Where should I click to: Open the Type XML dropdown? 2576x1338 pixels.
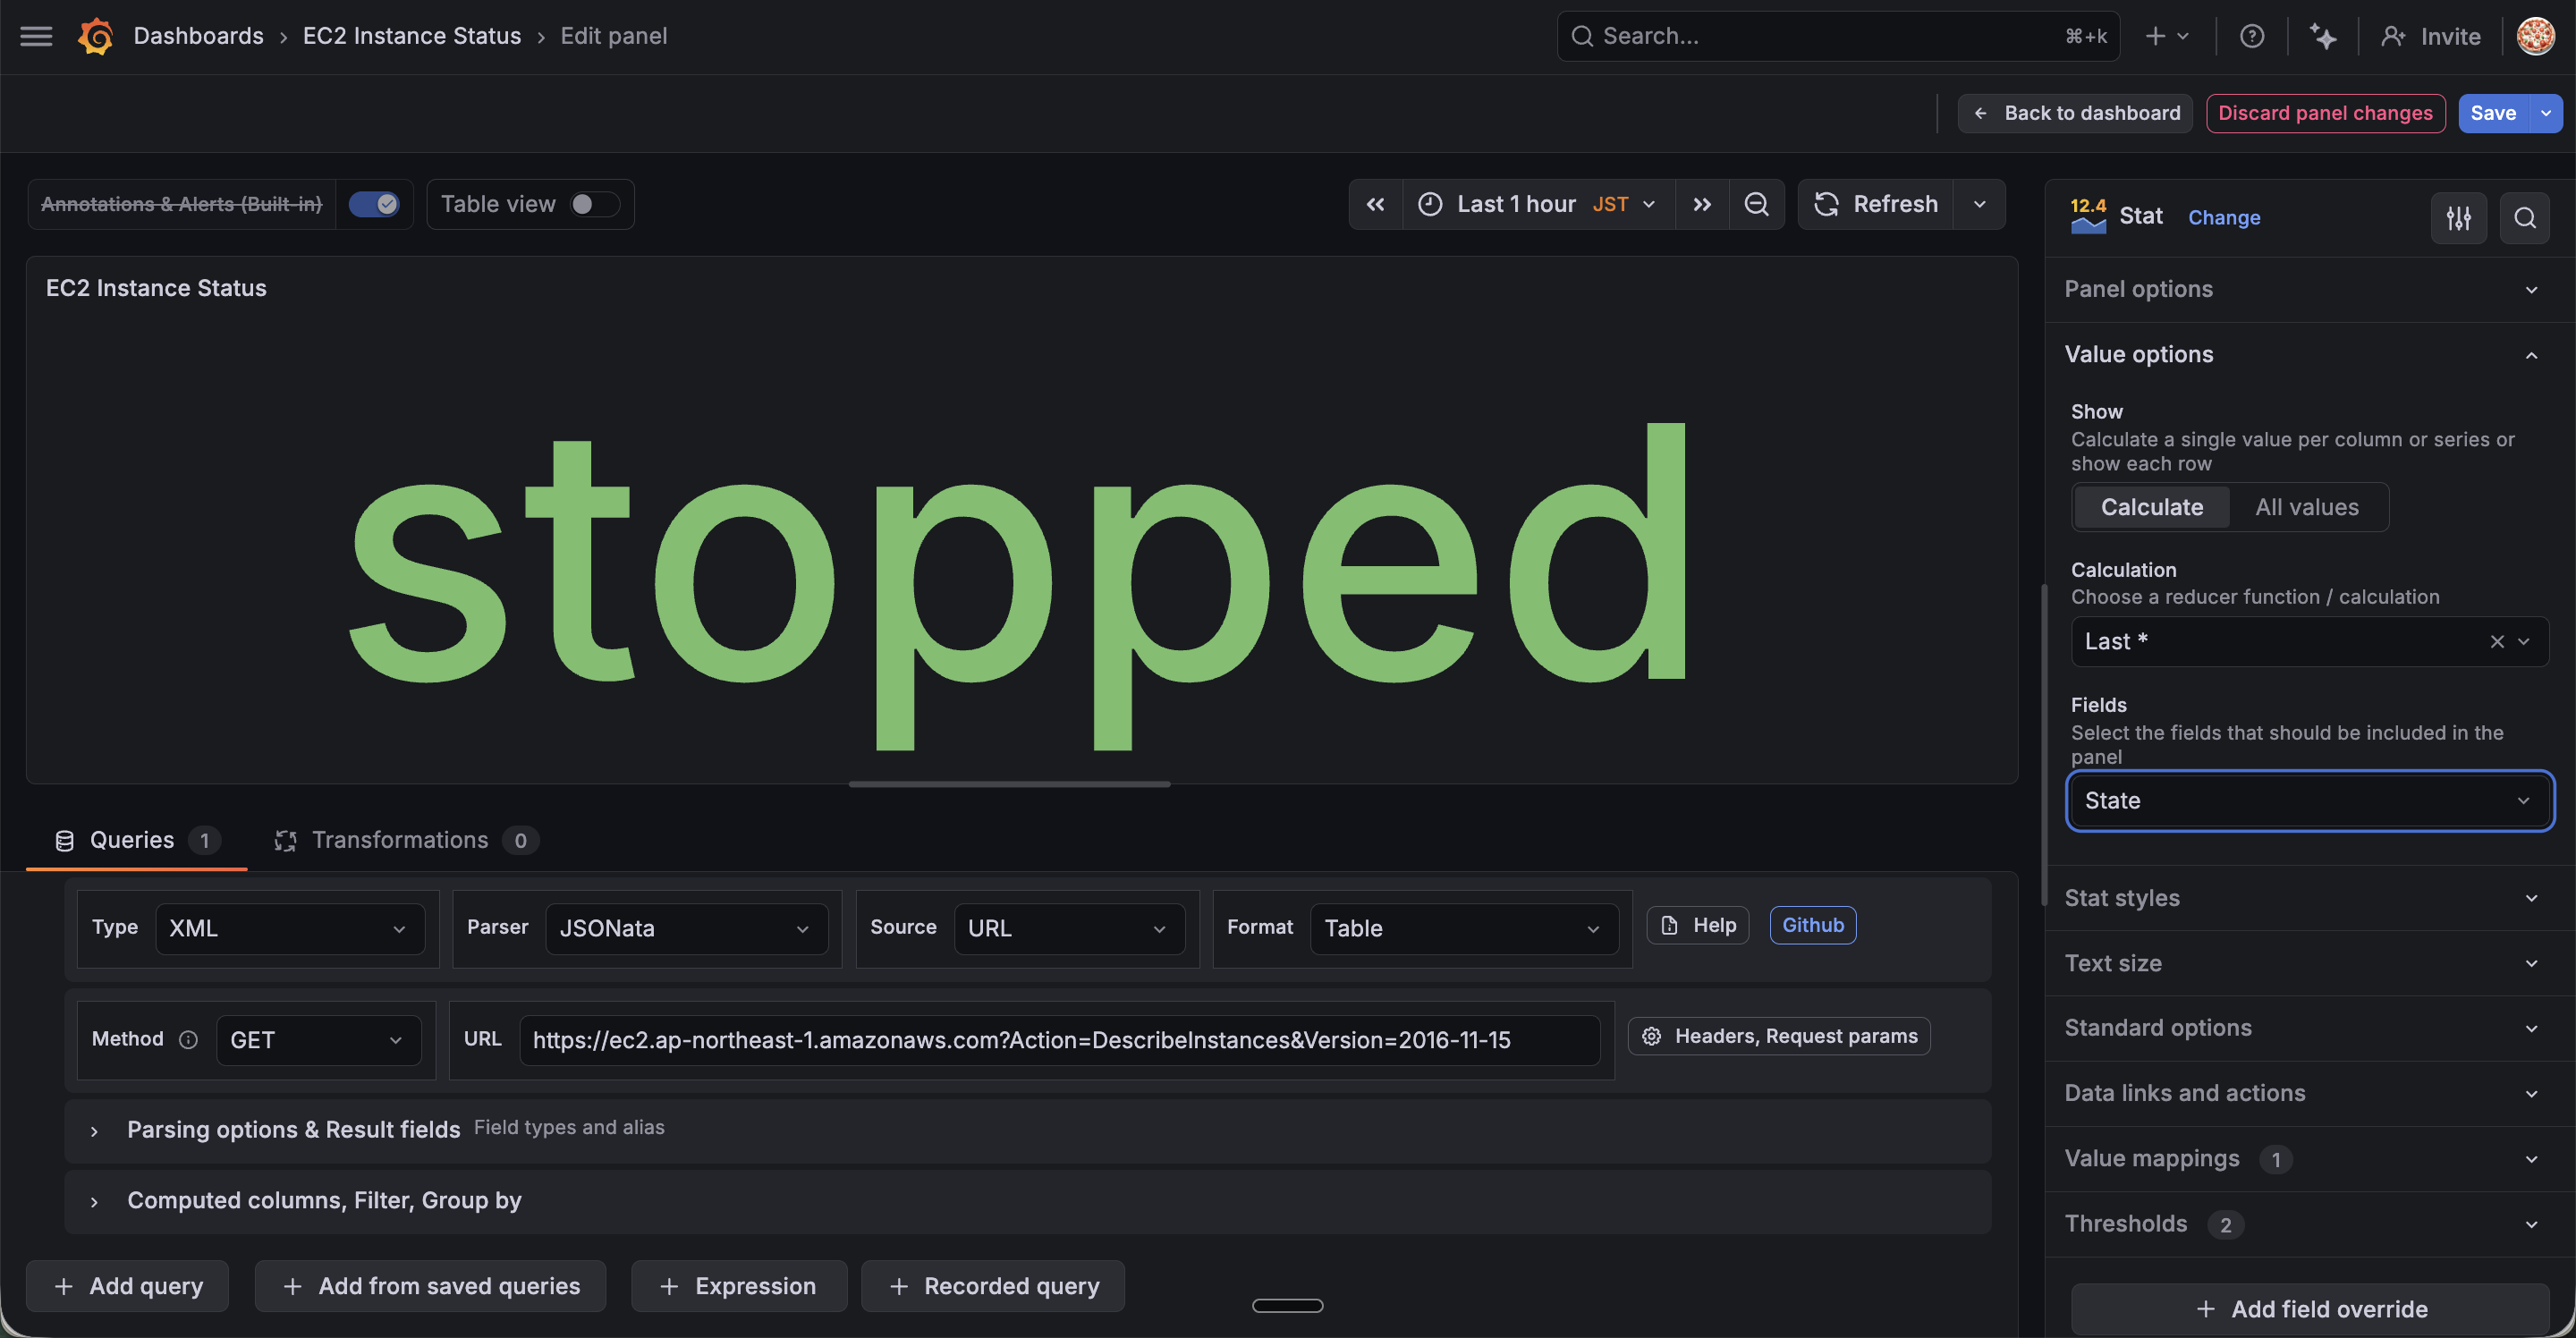pyautogui.click(x=289, y=928)
